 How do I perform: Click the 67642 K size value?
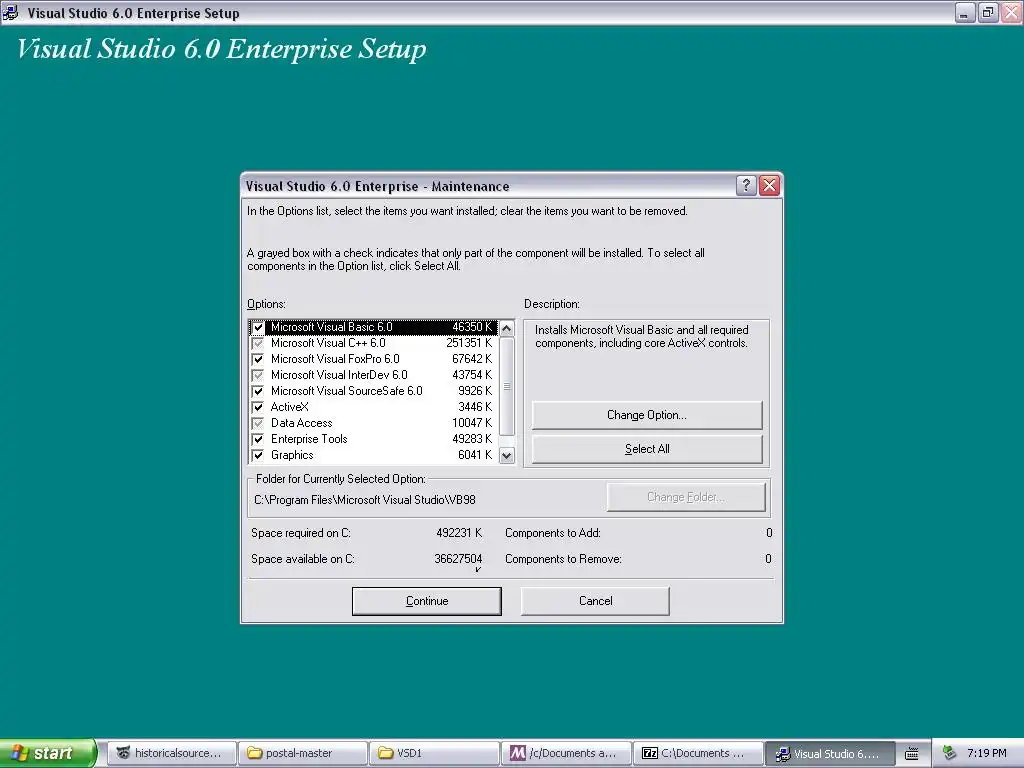coord(472,359)
